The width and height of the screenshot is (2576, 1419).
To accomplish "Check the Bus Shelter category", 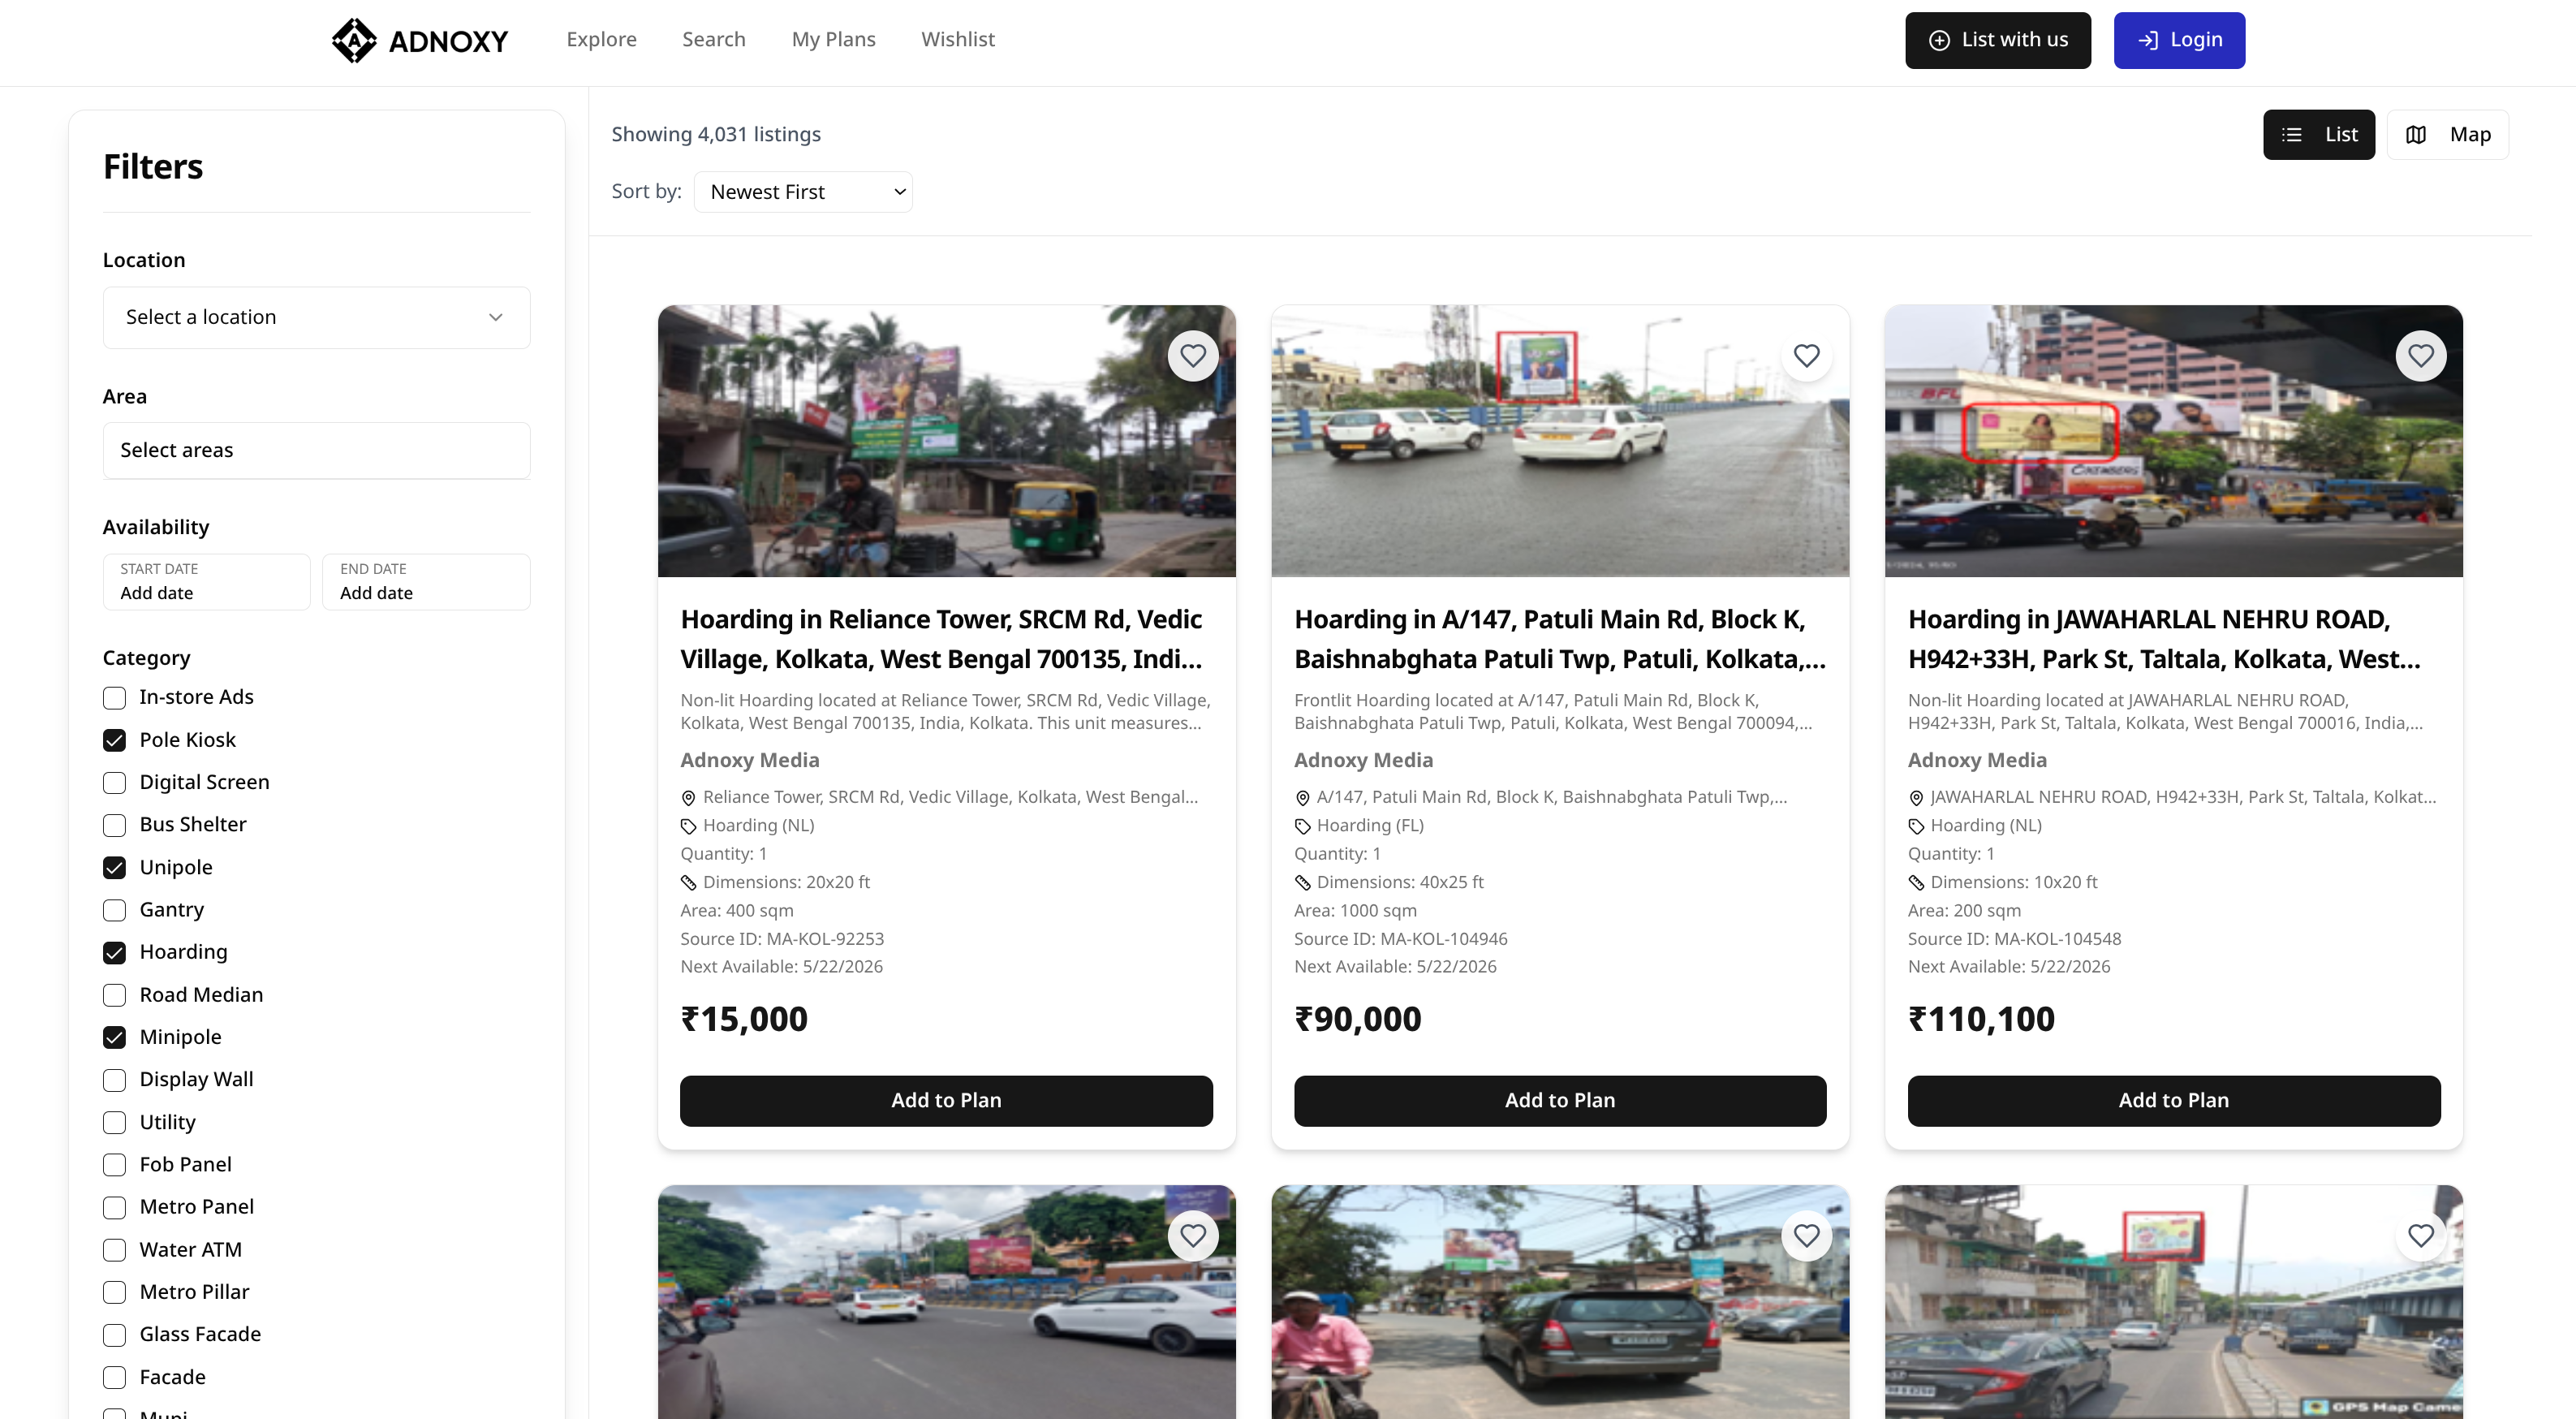I will pos(114,825).
